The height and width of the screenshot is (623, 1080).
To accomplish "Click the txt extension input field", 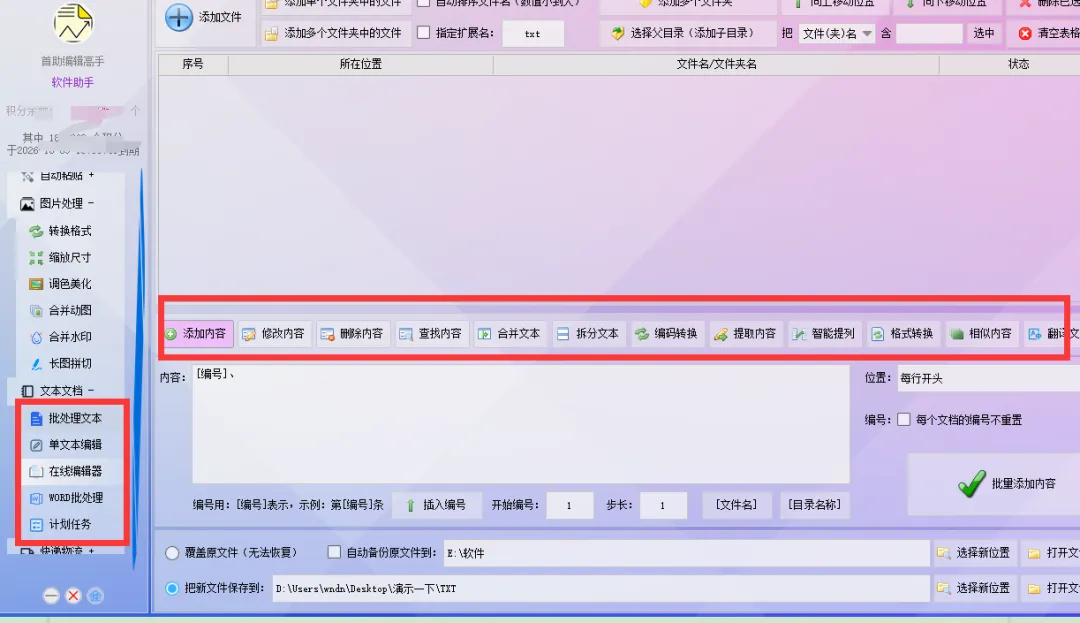I will [x=532, y=34].
